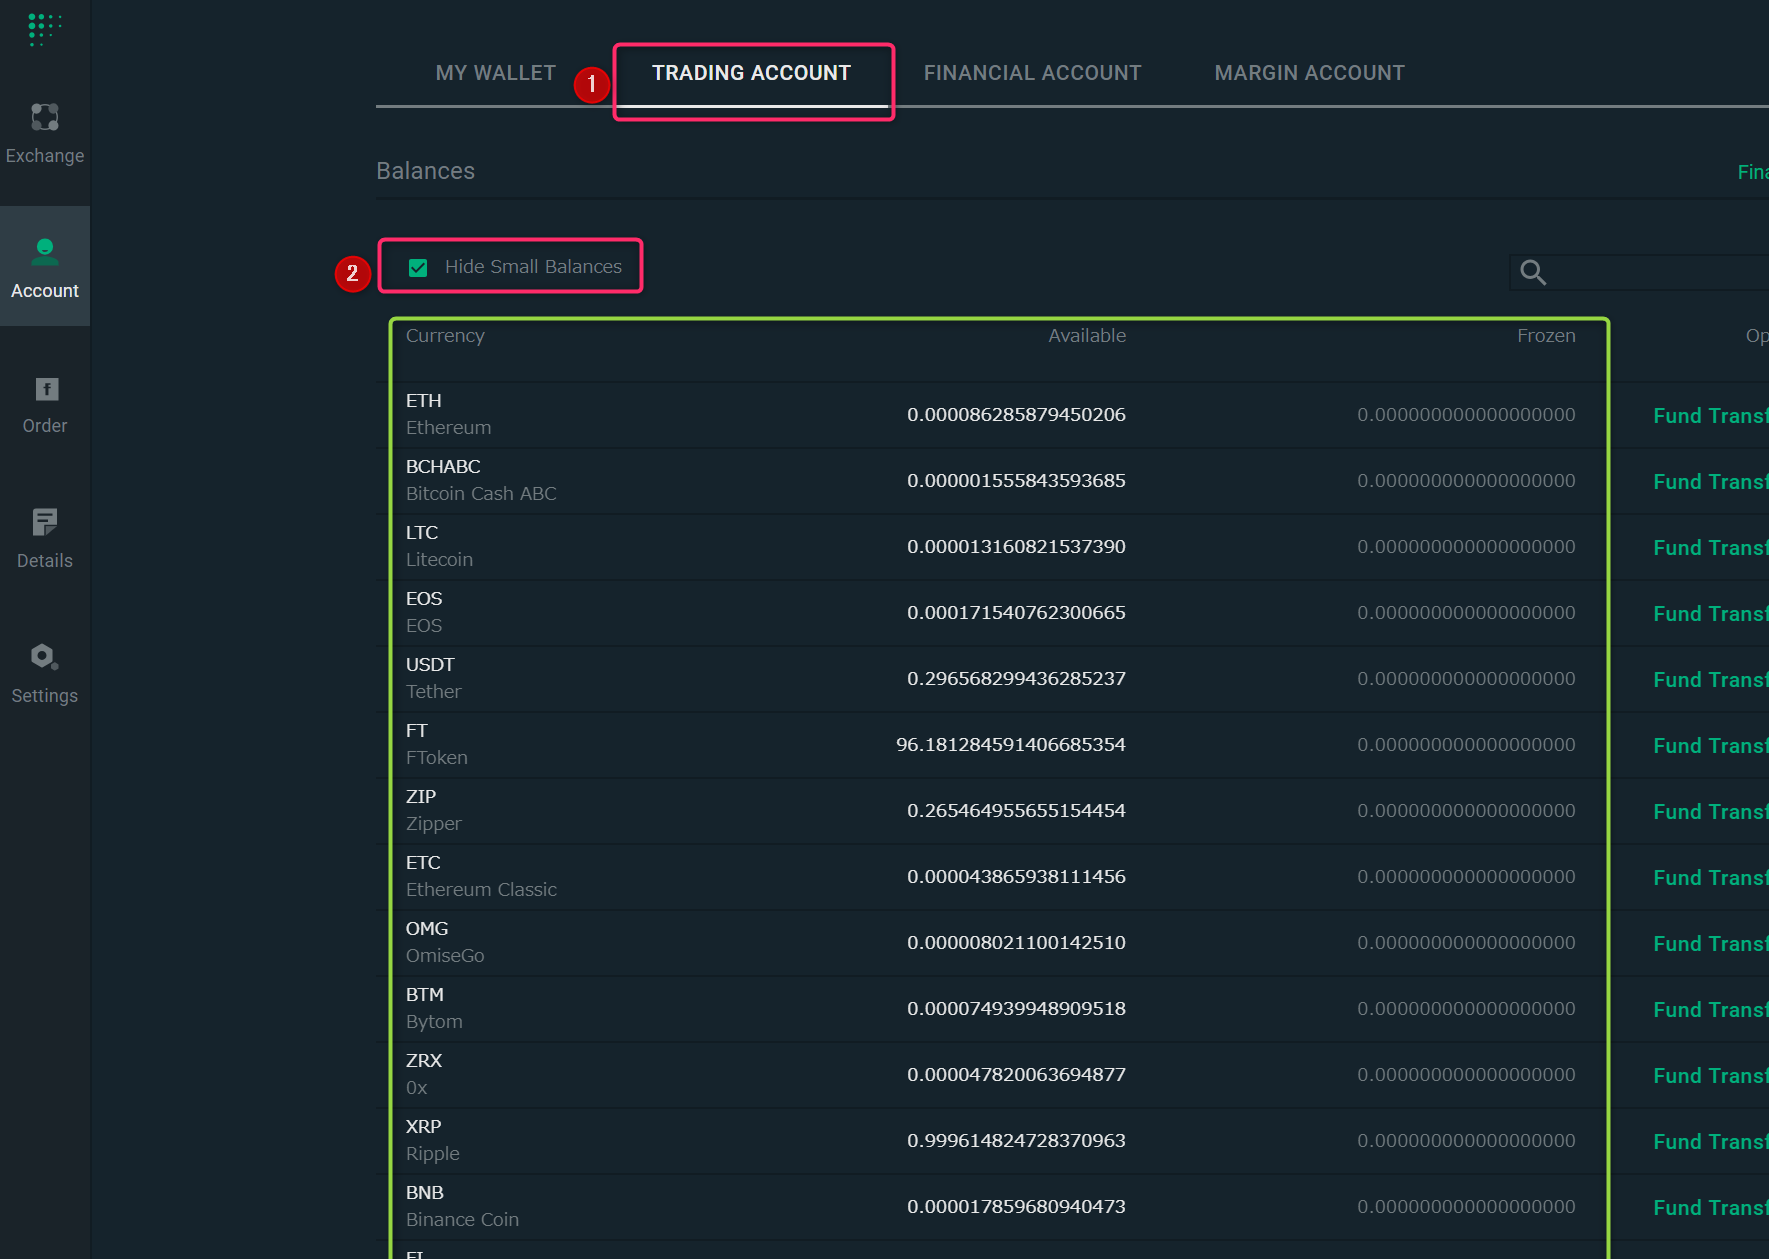Click Fund Transfer for EOS

point(1710,614)
